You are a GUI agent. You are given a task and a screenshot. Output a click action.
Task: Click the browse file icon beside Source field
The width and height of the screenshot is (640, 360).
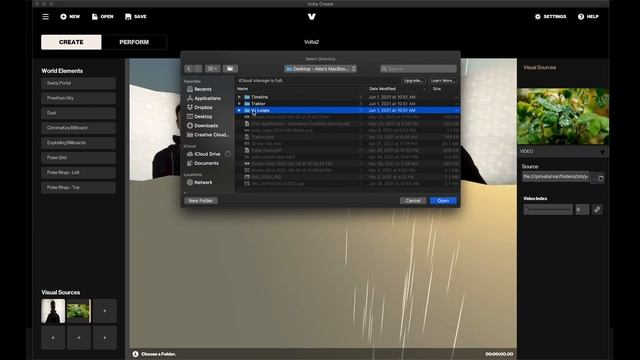point(601,178)
